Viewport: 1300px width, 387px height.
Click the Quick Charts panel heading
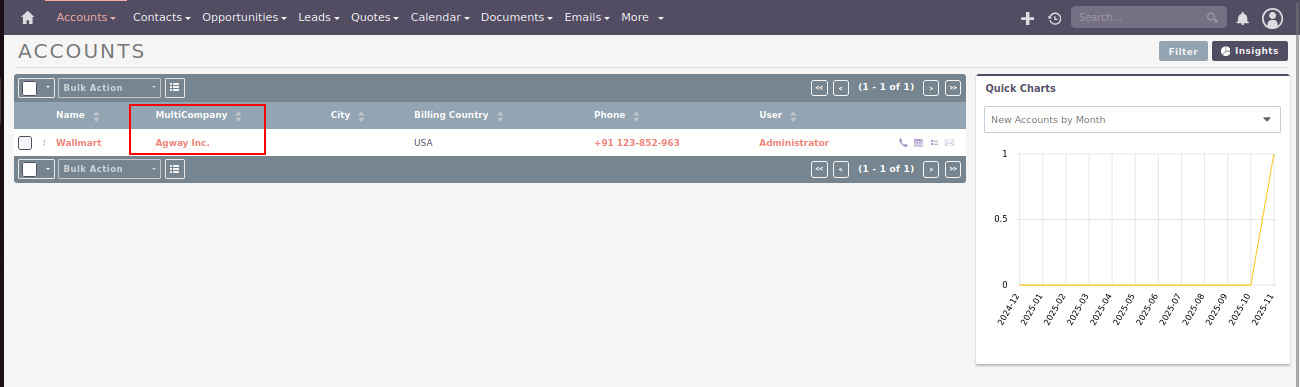1020,88
